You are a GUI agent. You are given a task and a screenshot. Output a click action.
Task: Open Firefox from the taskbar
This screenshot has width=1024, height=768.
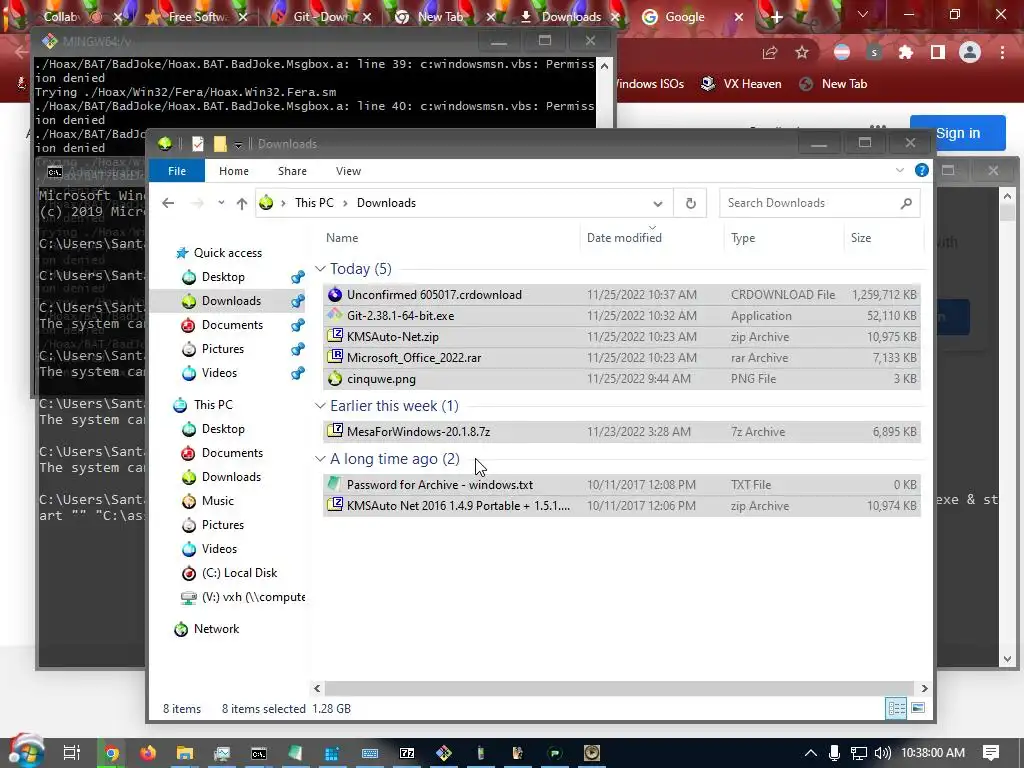click(148, 753)
